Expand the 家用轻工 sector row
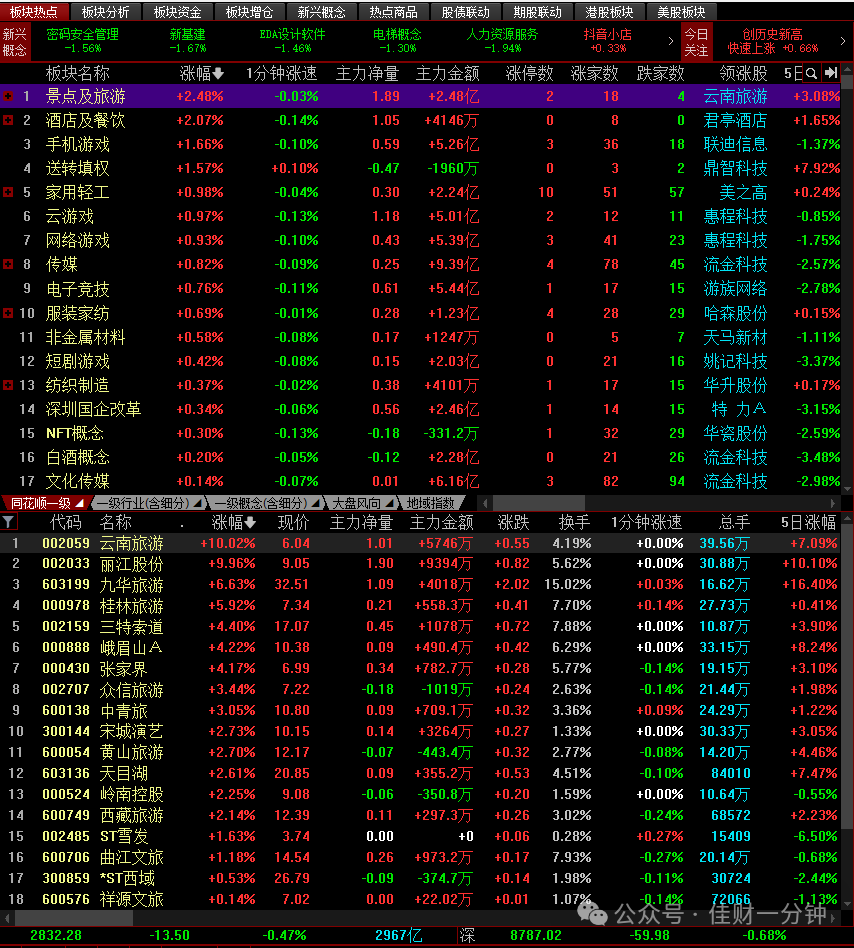This screenshot has height=948, width=854. 8,192
